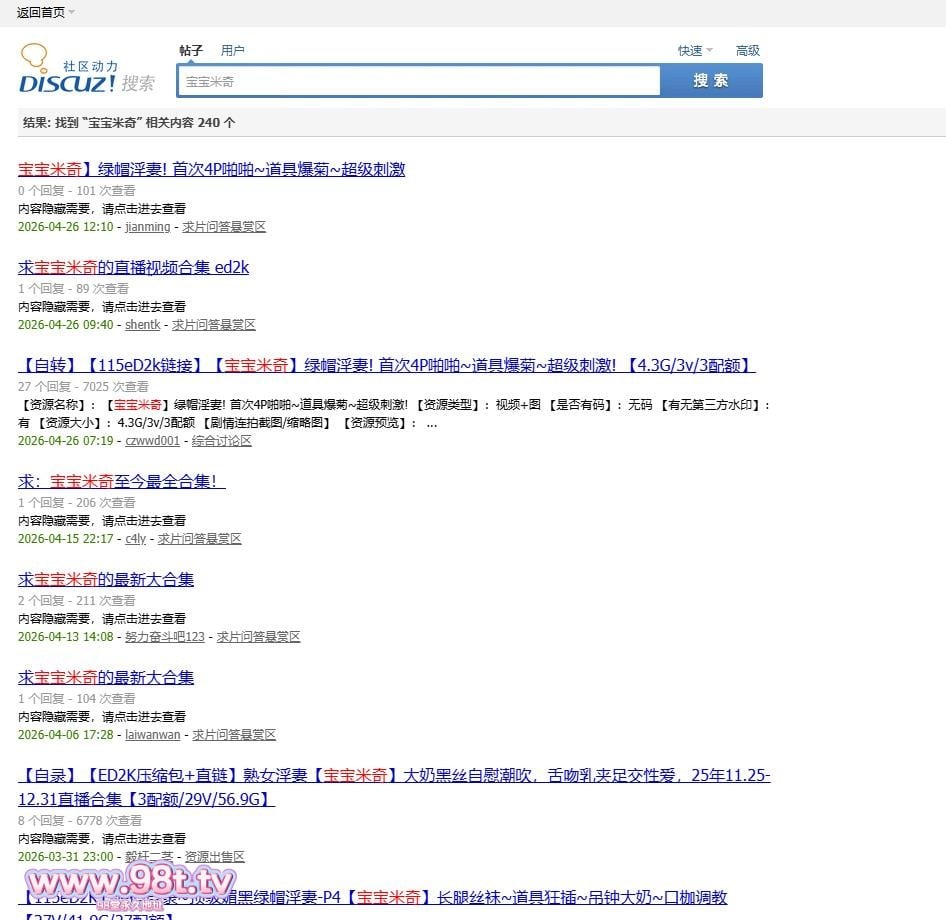Open 求片问答悬赏区 next to shentk
946x920 pixels.
coord(214,325)
